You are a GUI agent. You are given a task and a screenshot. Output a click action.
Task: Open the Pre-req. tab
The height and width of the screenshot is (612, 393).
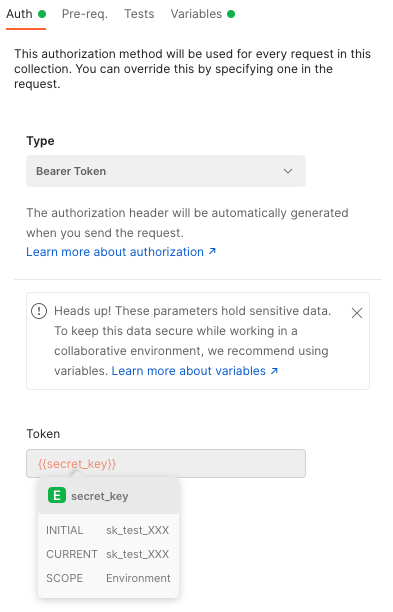point(85,14)
